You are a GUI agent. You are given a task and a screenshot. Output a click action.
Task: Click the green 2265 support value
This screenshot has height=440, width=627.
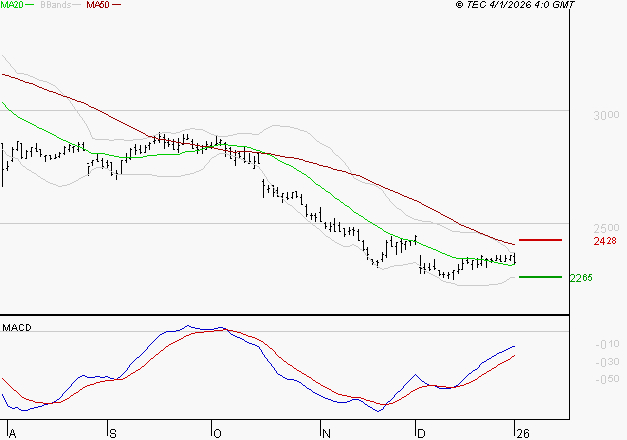point(581,278)
